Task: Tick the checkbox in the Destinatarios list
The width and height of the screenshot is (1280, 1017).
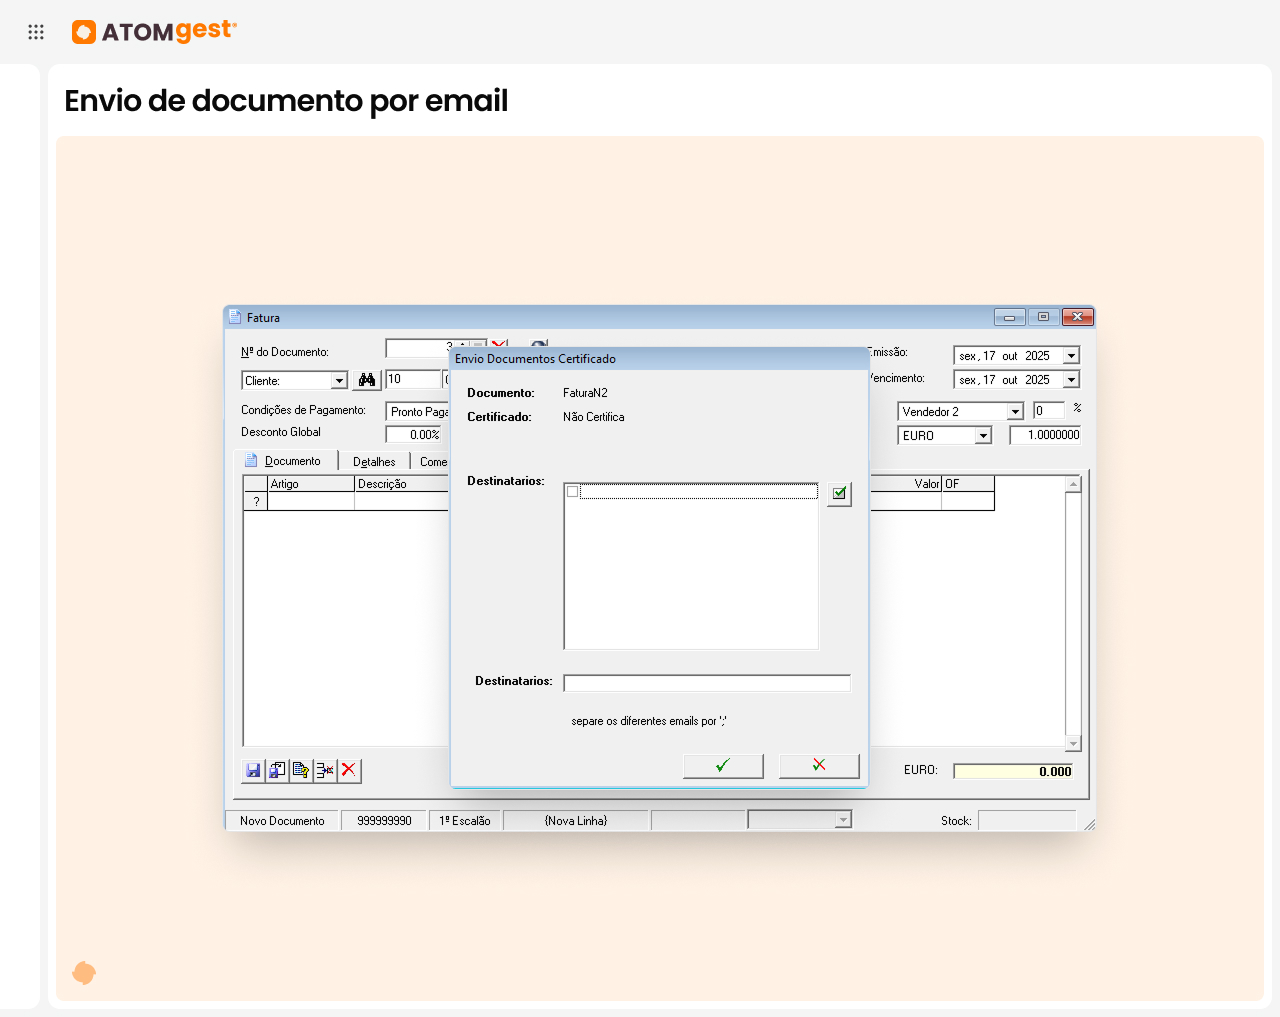Action: [573, 492]
